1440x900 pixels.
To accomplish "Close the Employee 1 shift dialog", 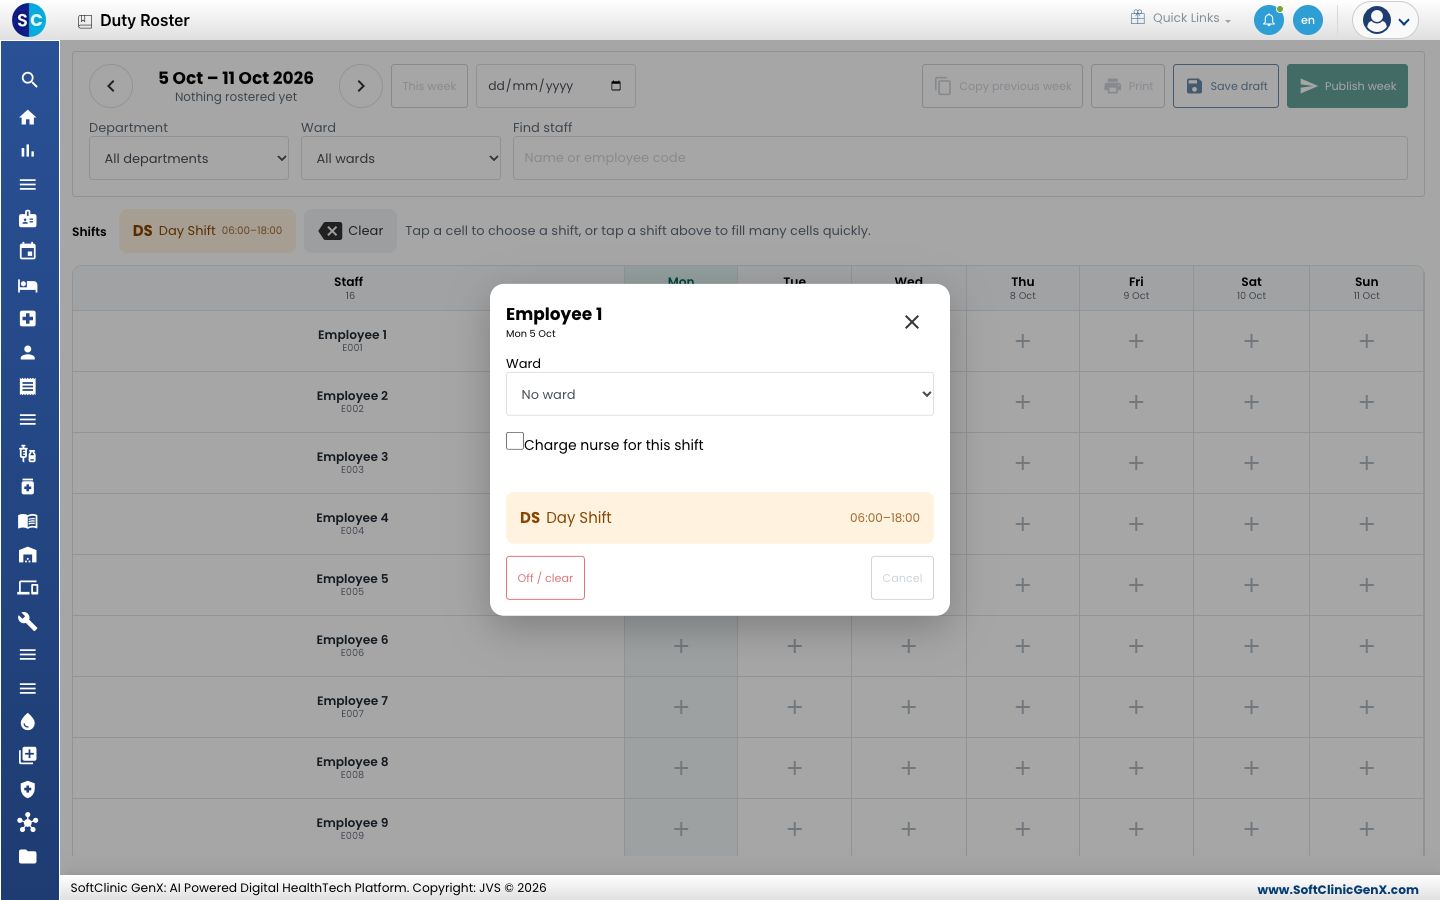I will tap(912, 322).
